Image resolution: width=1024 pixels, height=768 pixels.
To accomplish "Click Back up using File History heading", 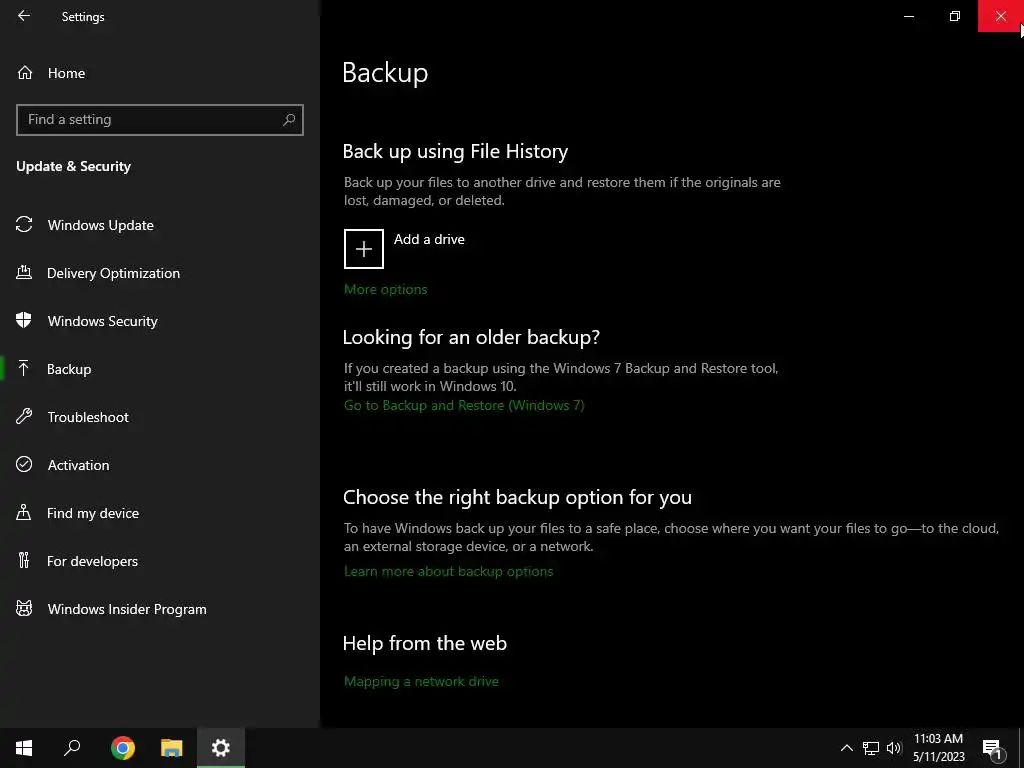I will click(455, 152).
